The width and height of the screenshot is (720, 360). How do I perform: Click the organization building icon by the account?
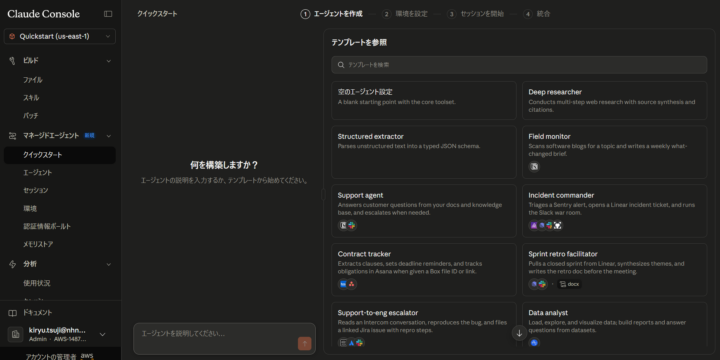click(x=15, y=334)
